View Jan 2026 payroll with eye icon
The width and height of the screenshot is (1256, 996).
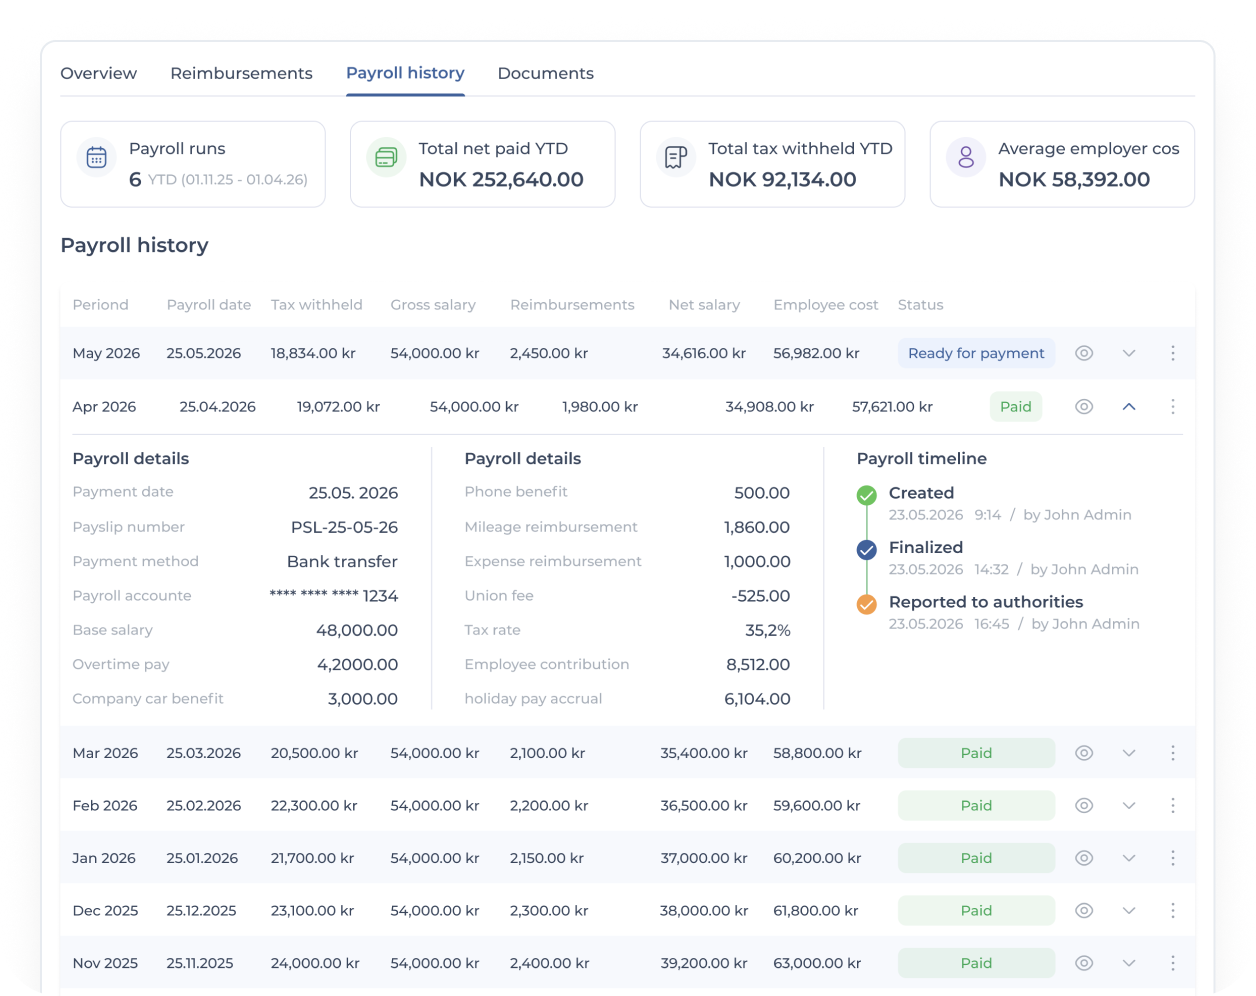pyautogui.click(x=1084, y=858)
